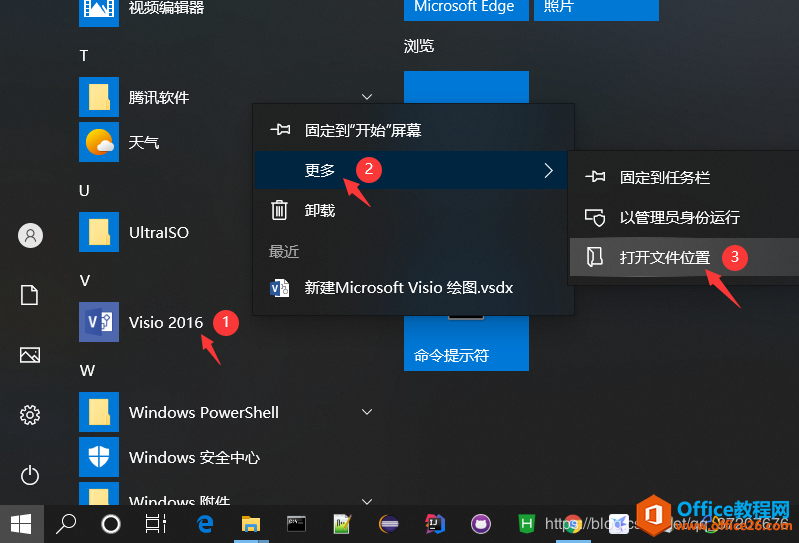Click the Windows 安全中心 label
This screenshot has height=543, width=799.
coord(194,457)
